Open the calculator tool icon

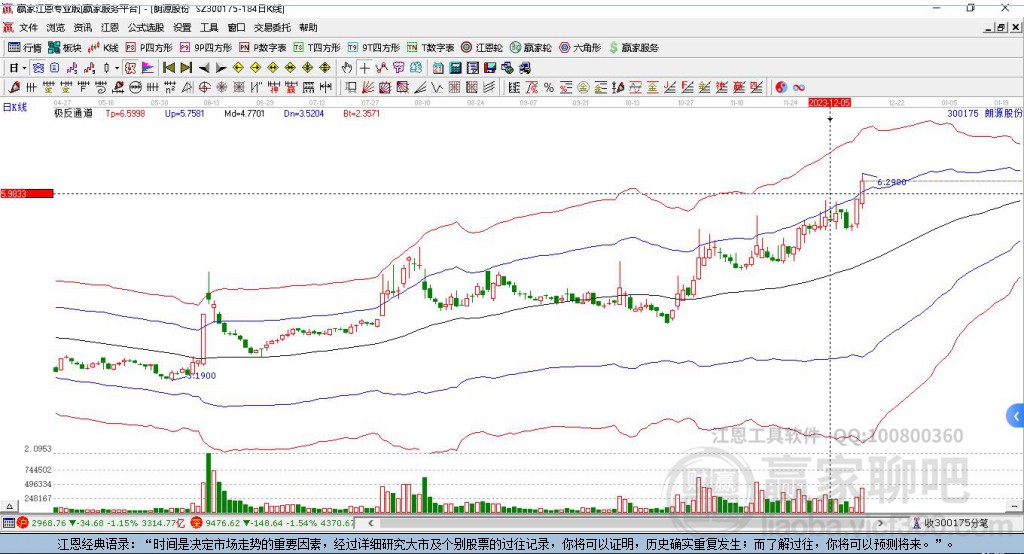click(456, 68)
